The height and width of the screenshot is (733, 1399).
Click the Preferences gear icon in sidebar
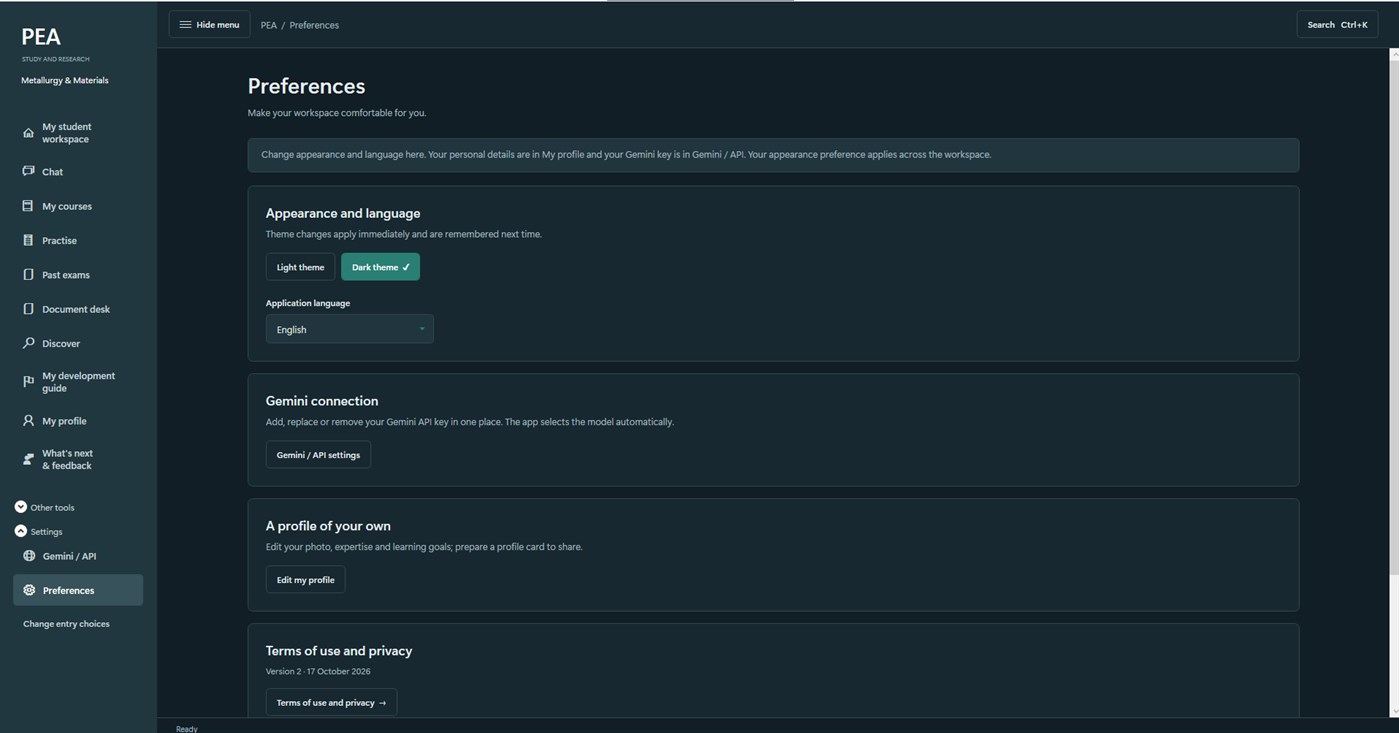pyautogui.click(x=29, y=590)
